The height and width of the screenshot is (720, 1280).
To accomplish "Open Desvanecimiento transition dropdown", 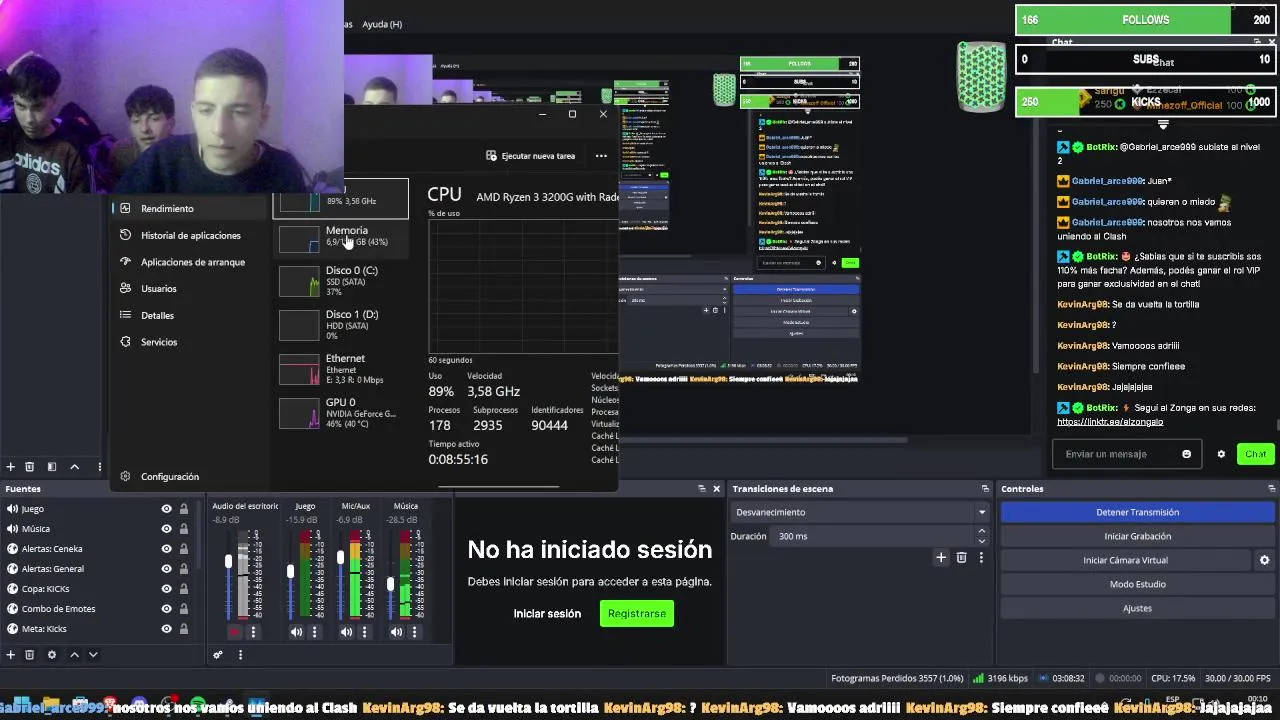I will (860, 512).
